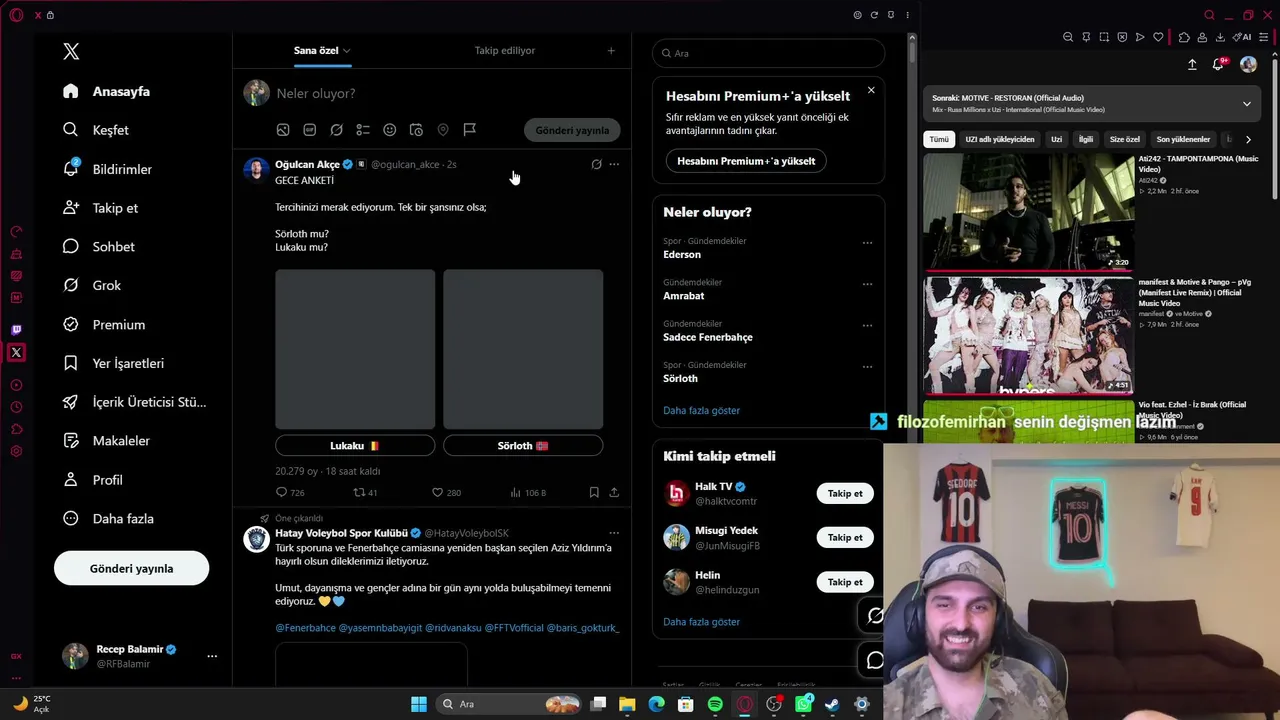Viewport: 1280px width, 720px height.
Task: Open the Windows Start menu
Action: click(419, 704)
